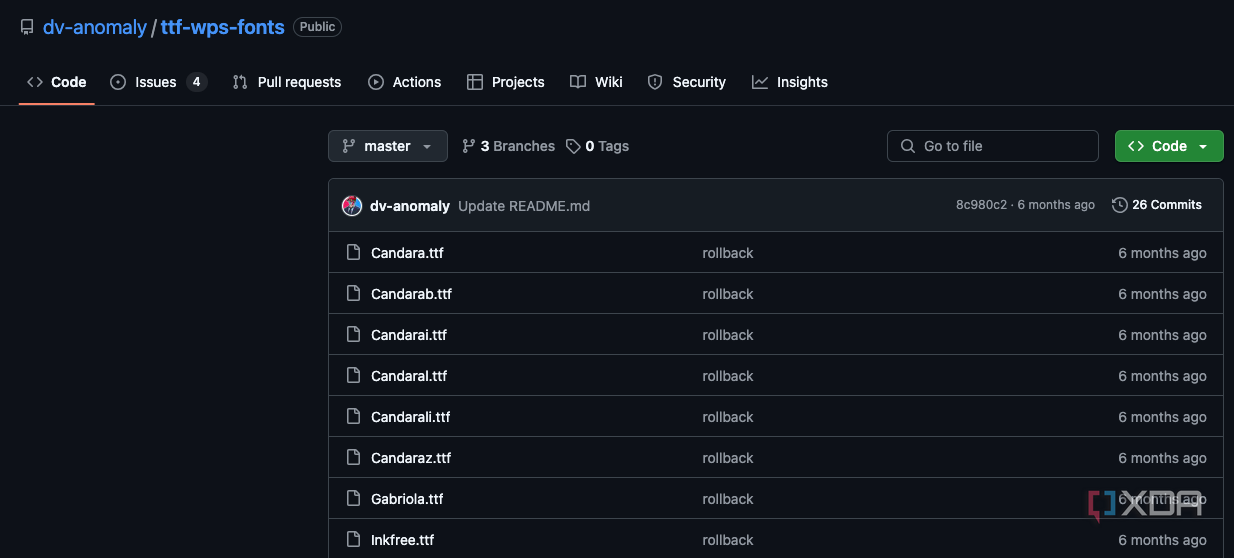Open the Candaral.ttf file
Viewport: 1234px width, 558px height.
(409, 376)
